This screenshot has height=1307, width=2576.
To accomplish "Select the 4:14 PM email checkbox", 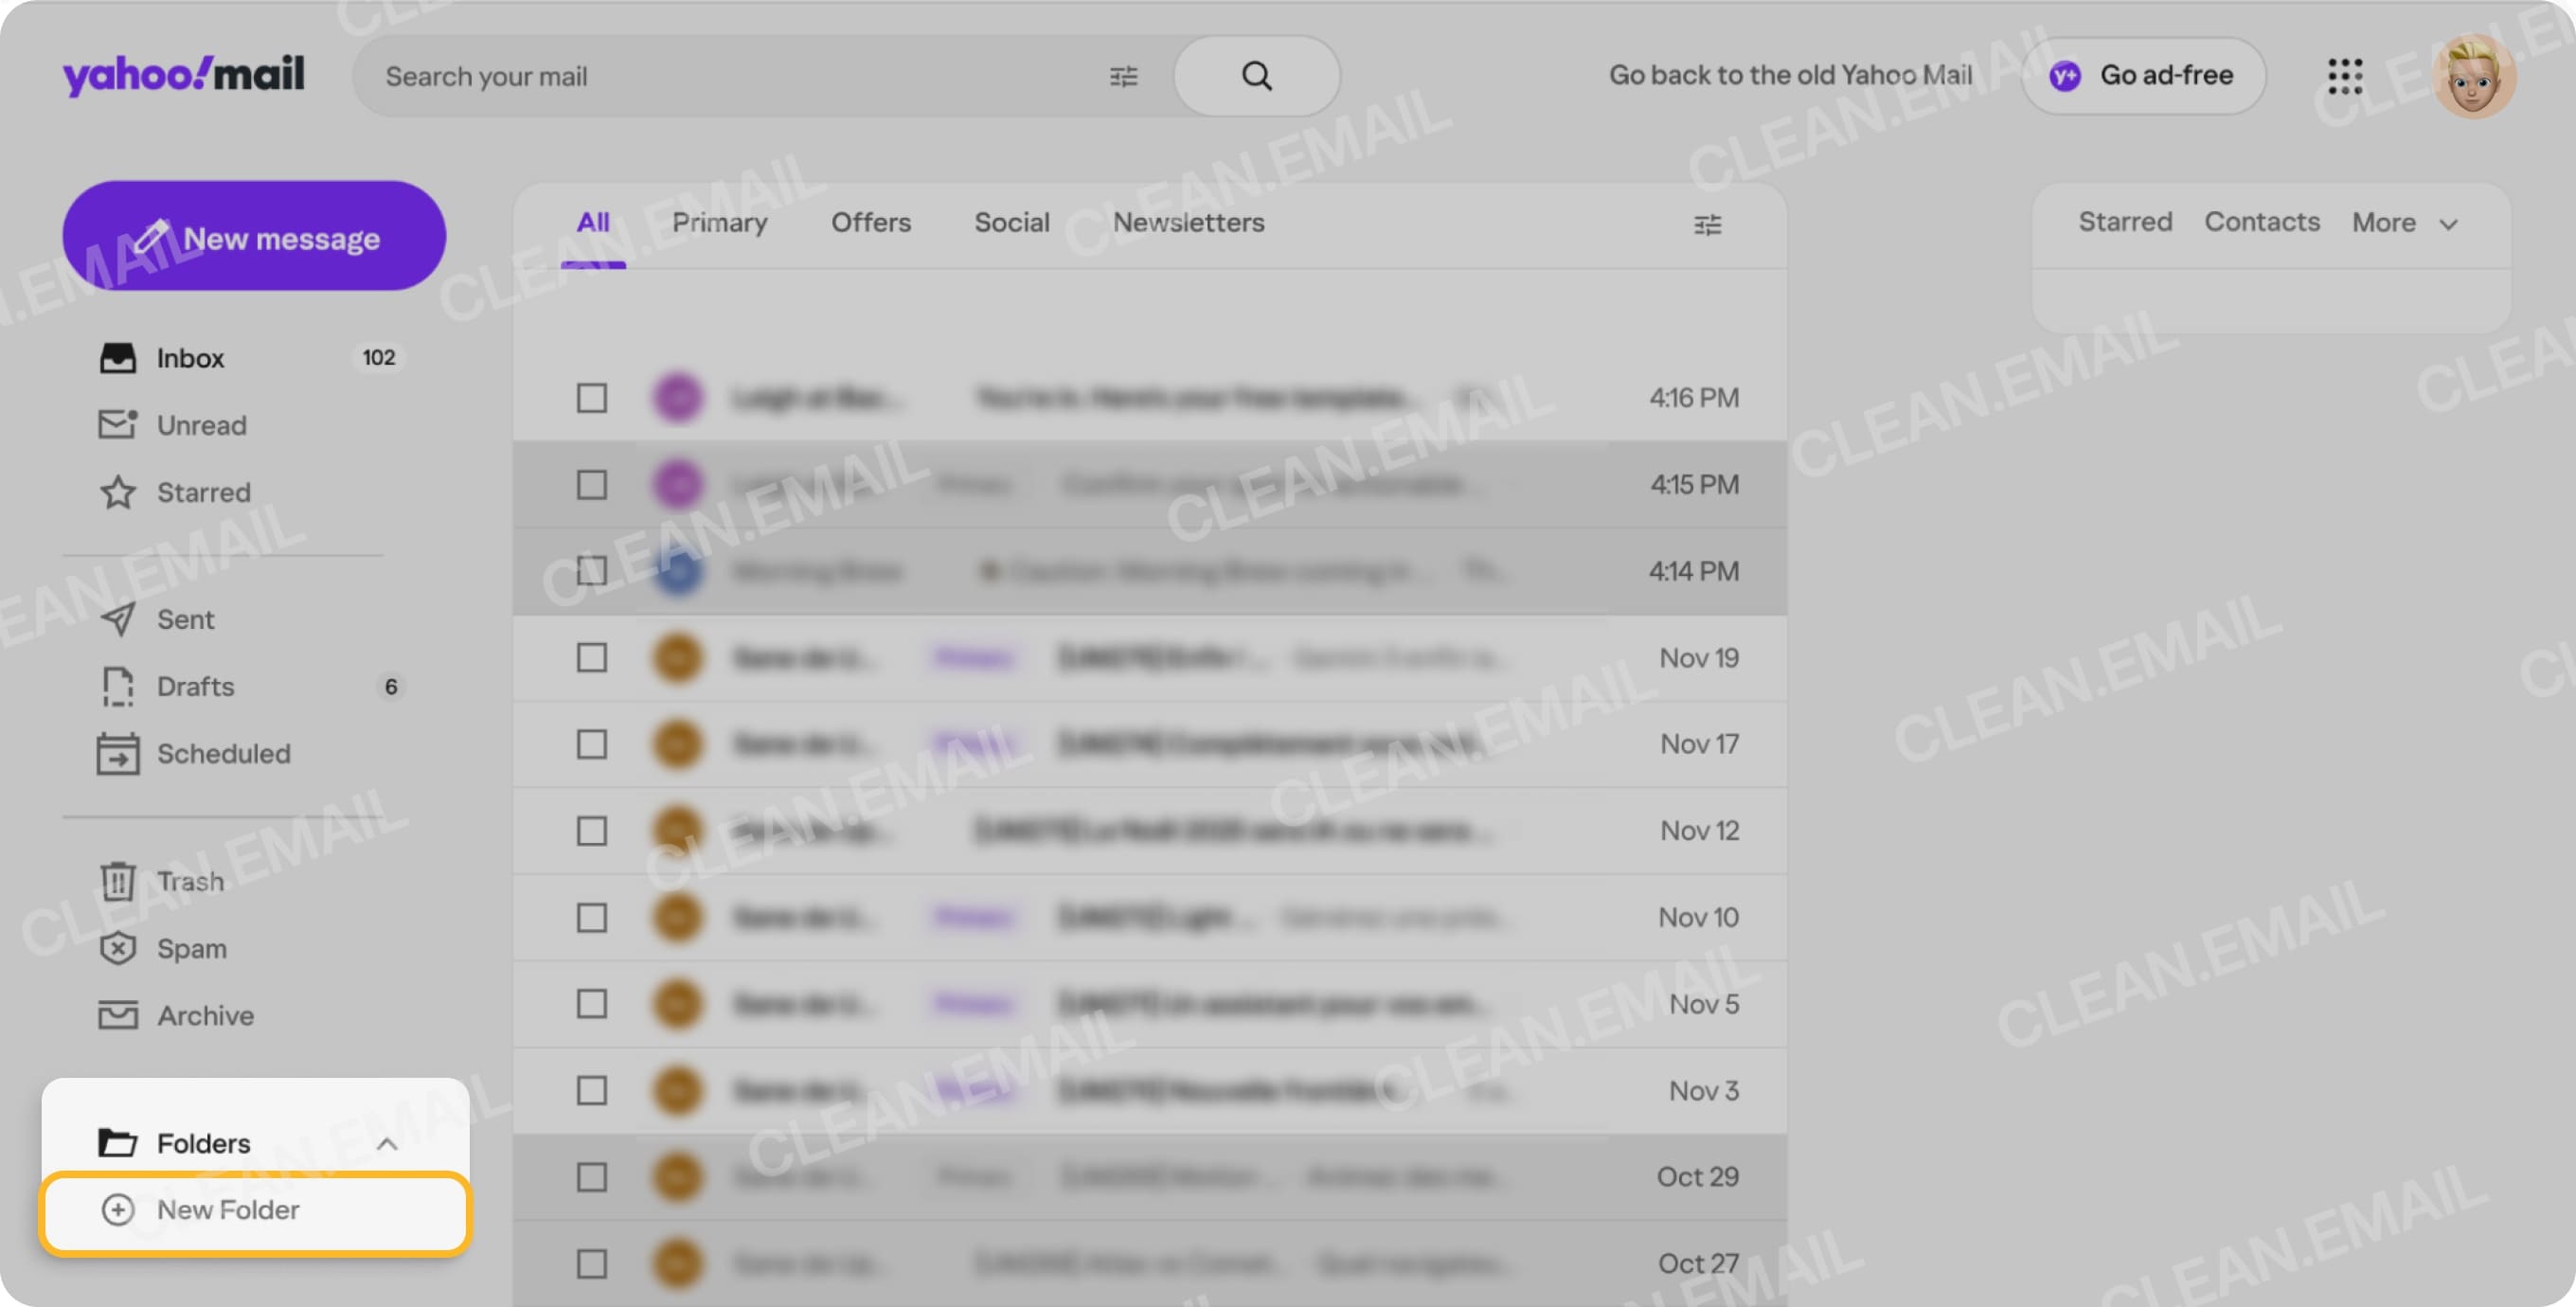I will click(592, 571).
